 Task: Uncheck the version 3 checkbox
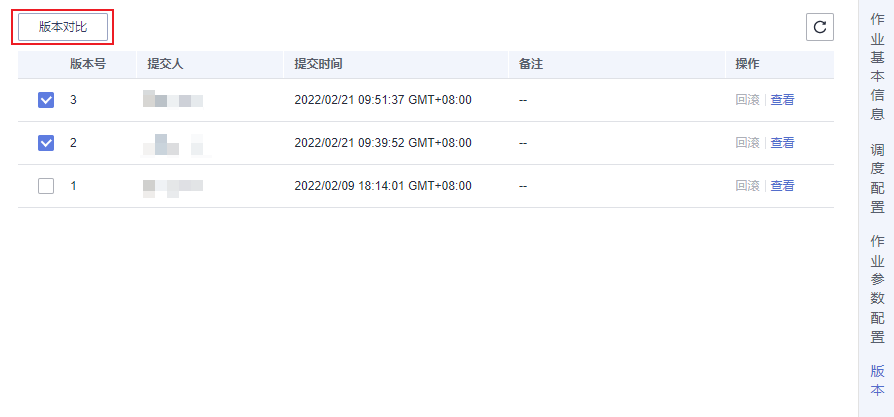click(46, 100)
